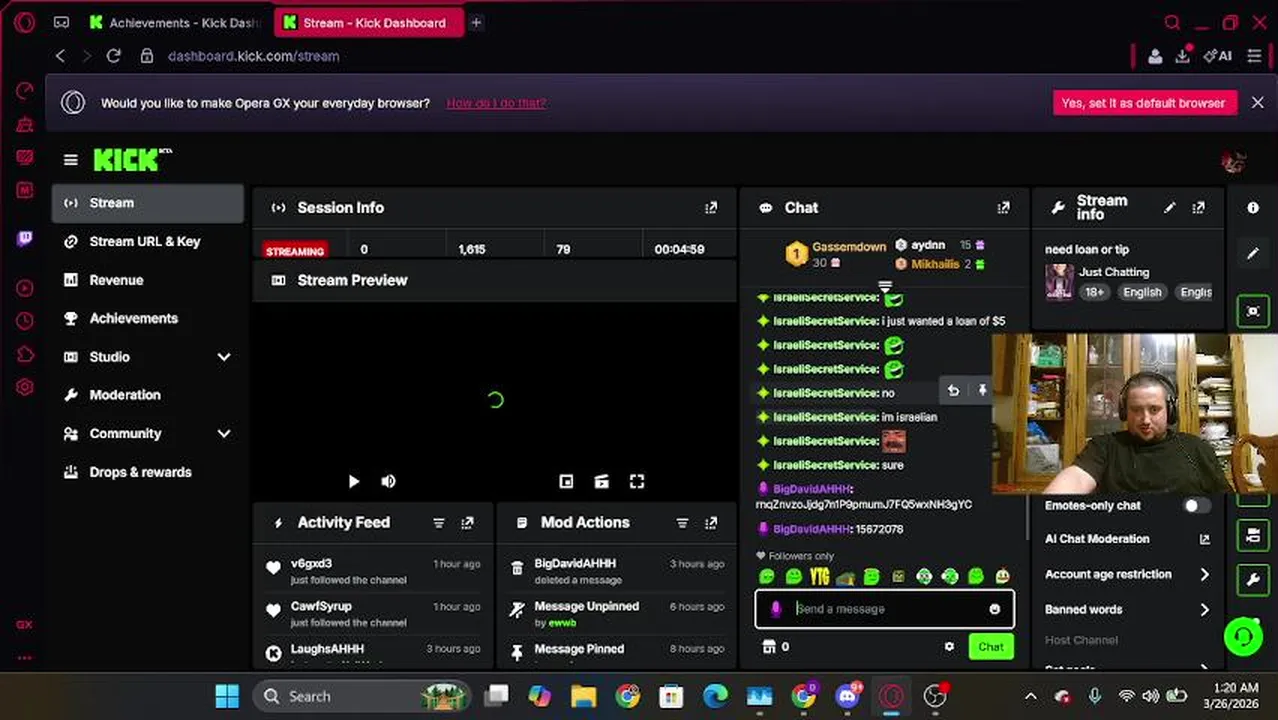Open File Explorer from the taskbar
1278x720 pixels.
point(583,696)
